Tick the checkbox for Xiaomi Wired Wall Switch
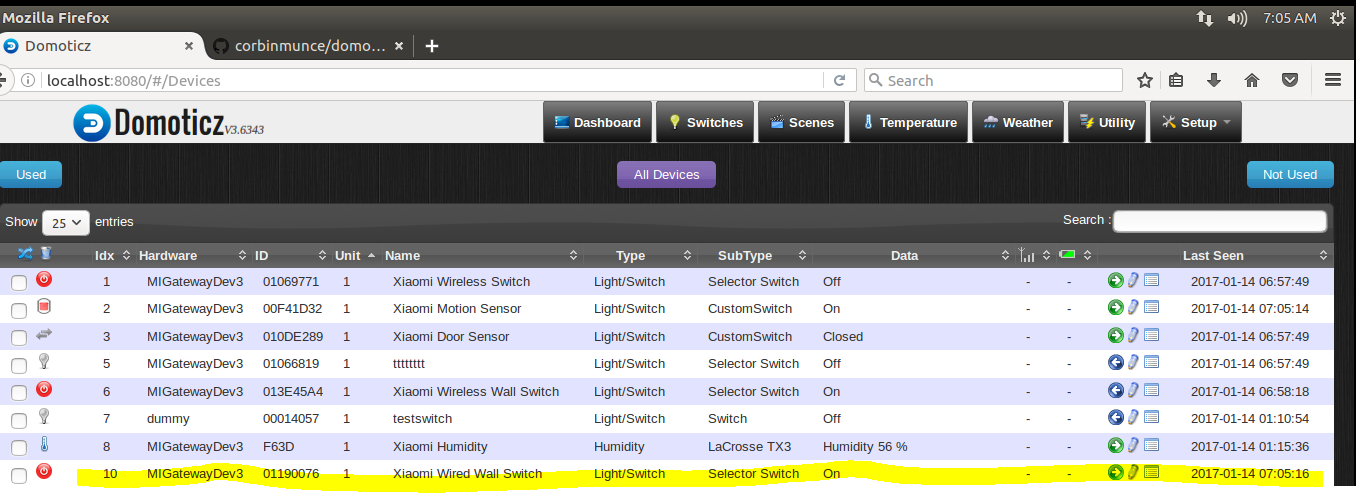The height and width of the screenshot is (493, 1356). point(19,475)
